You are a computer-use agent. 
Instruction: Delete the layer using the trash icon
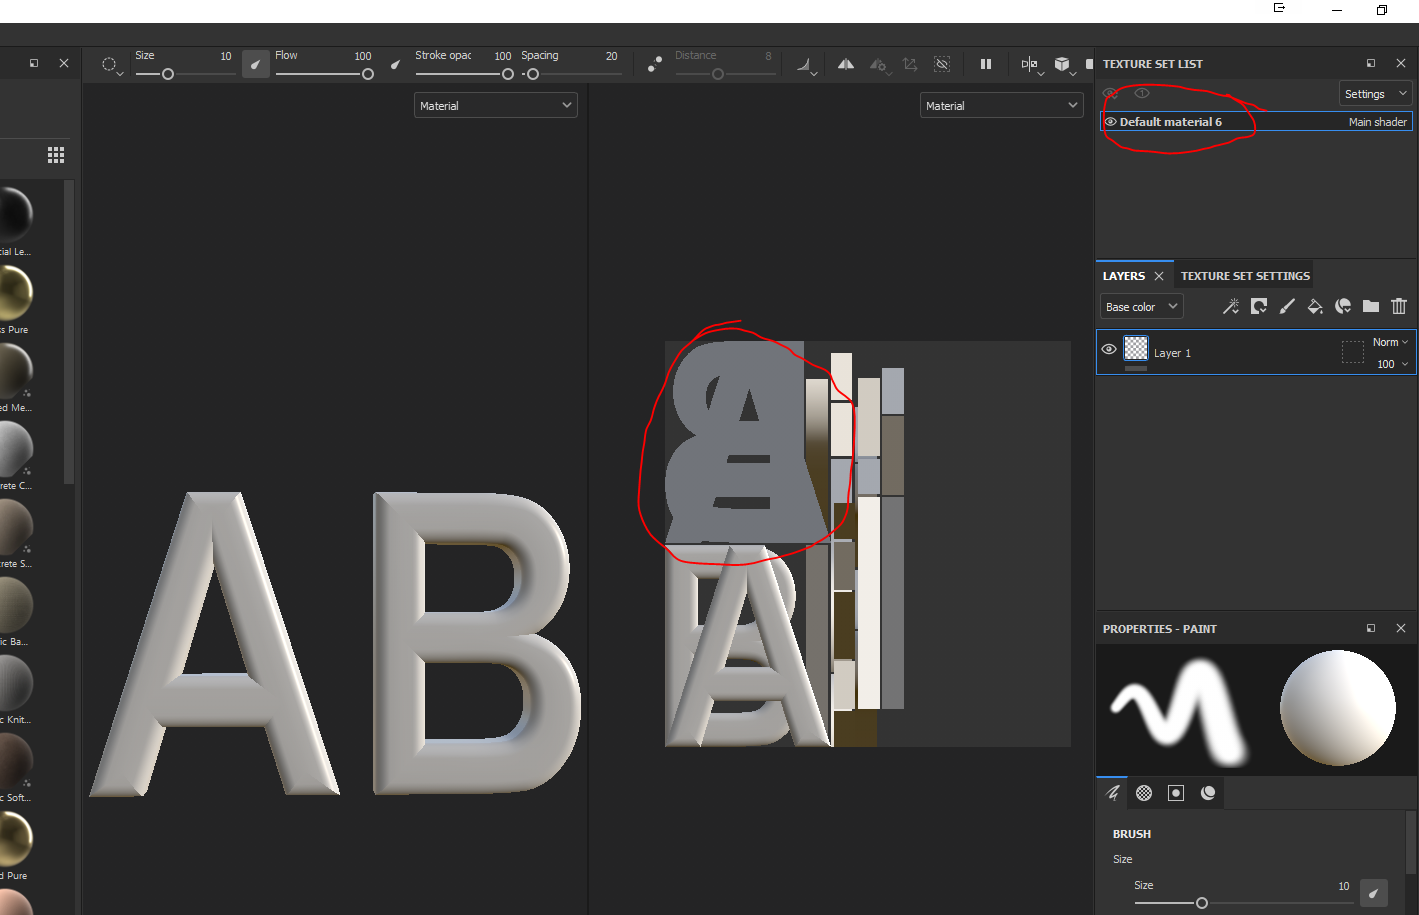[1398, 306]
